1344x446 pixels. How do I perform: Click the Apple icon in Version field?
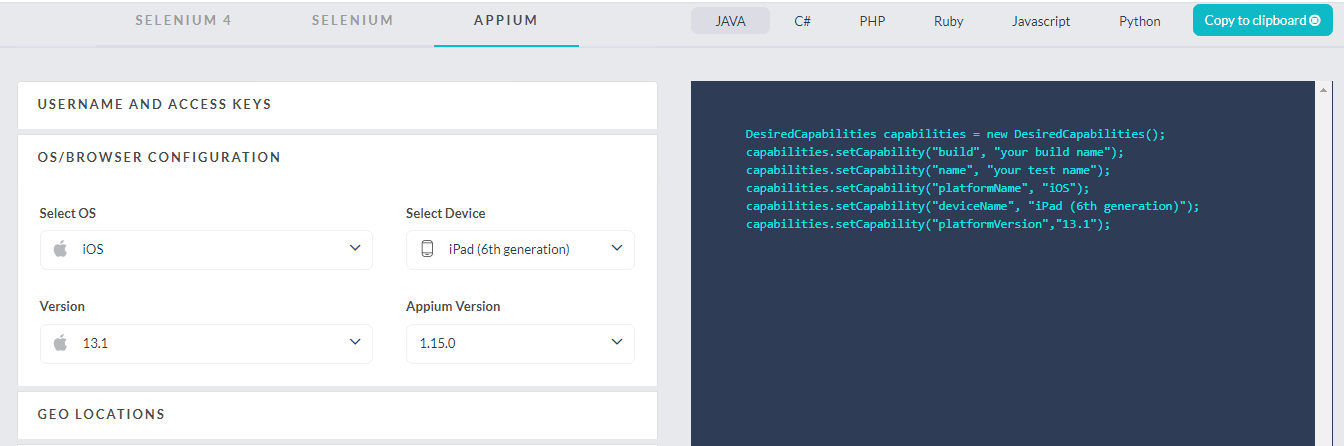(60, 343)
